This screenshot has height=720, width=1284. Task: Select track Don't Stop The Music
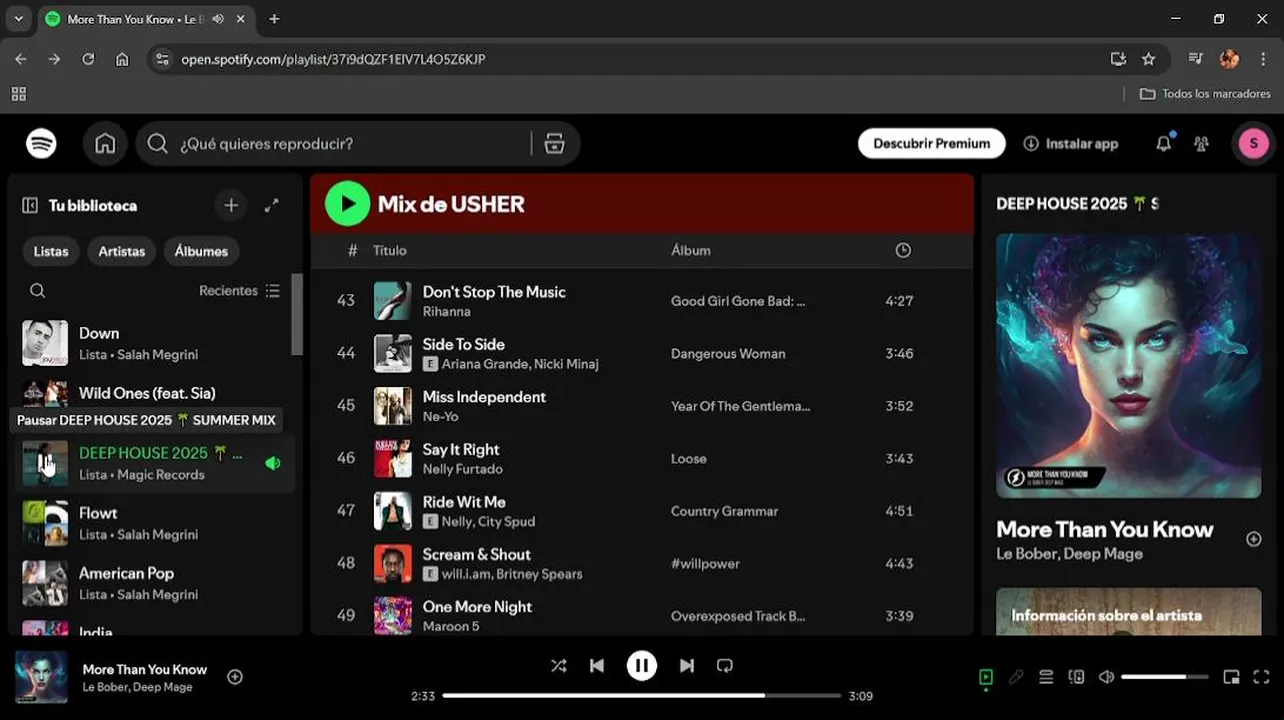(494, 292)
